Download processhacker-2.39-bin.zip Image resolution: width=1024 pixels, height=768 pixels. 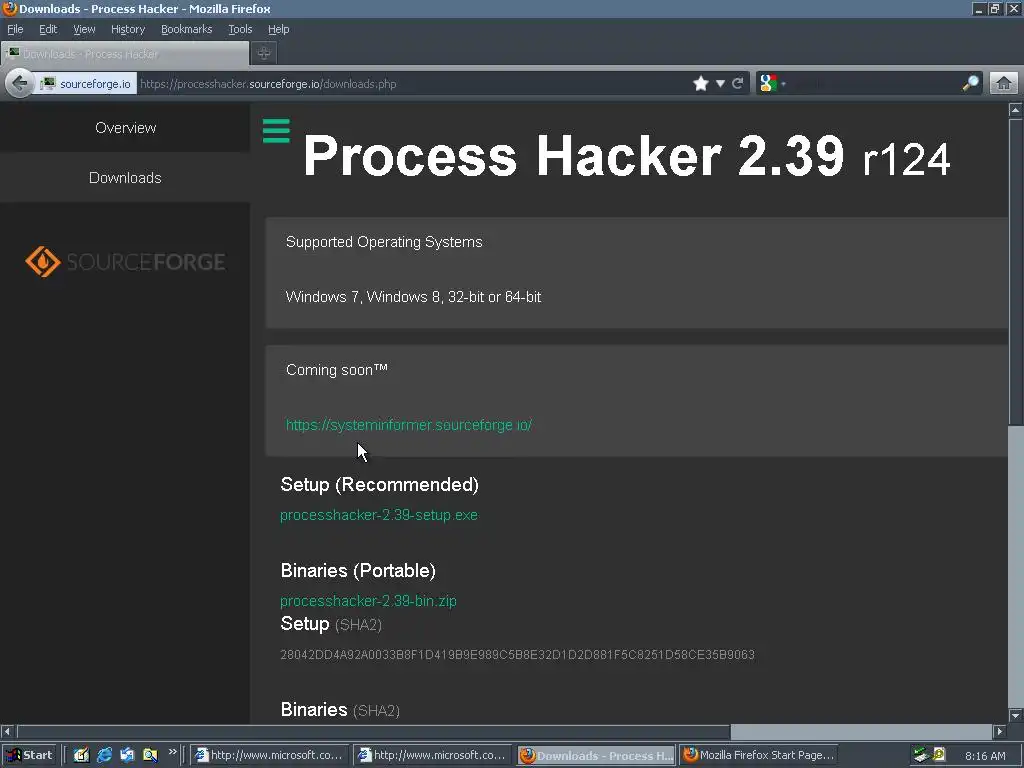point(368,601)
